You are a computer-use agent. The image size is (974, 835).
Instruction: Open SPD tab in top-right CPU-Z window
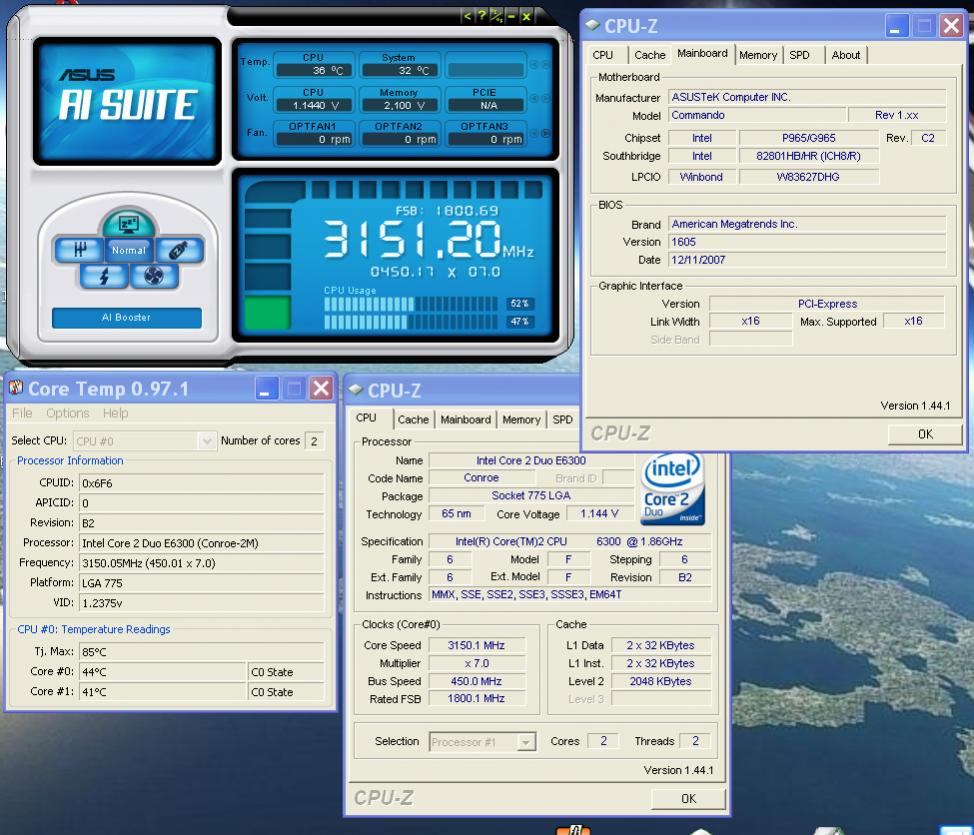tap(799, 55)
